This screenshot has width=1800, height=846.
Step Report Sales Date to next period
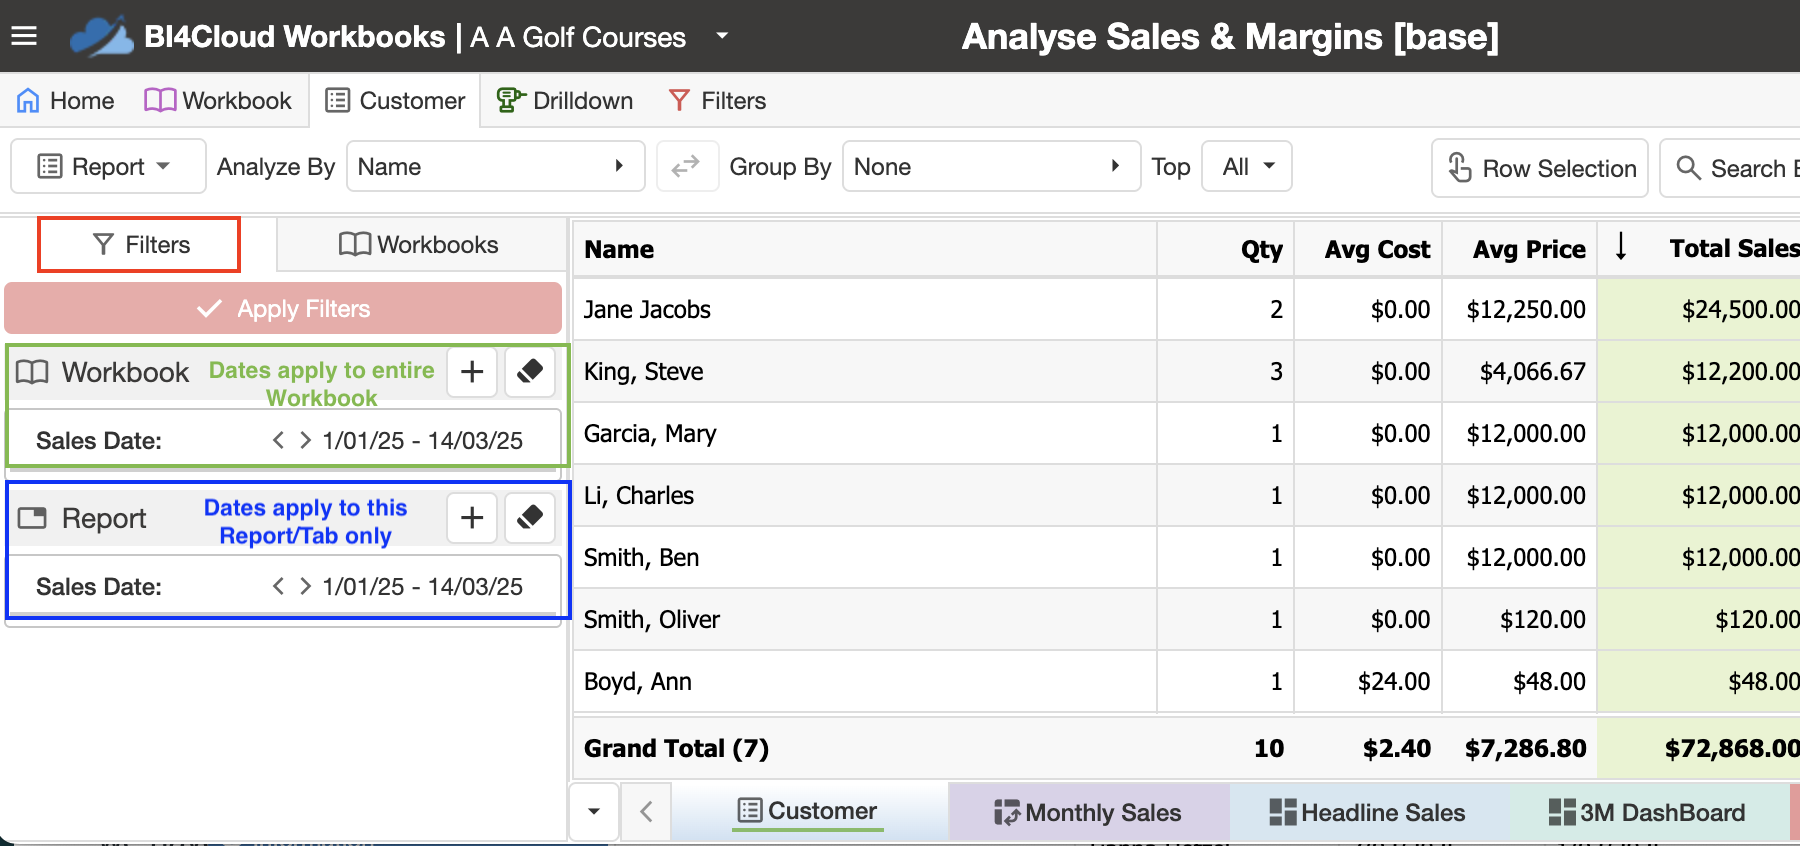(x=305, y=586)
